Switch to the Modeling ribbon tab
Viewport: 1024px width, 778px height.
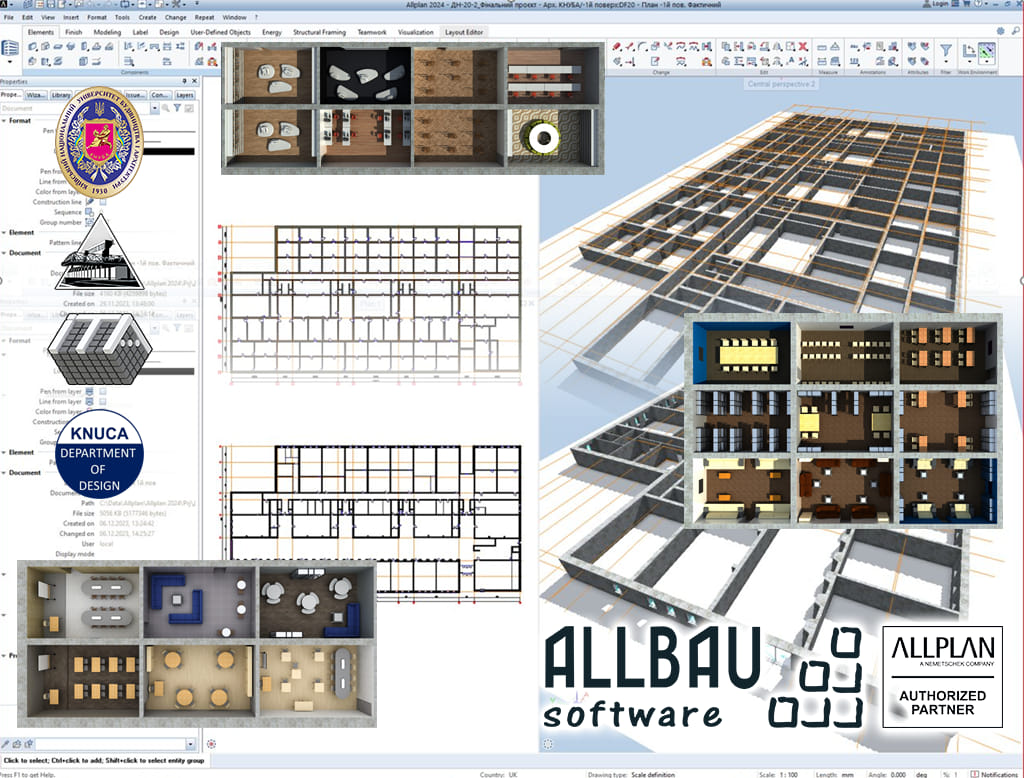tap(107, 32)
